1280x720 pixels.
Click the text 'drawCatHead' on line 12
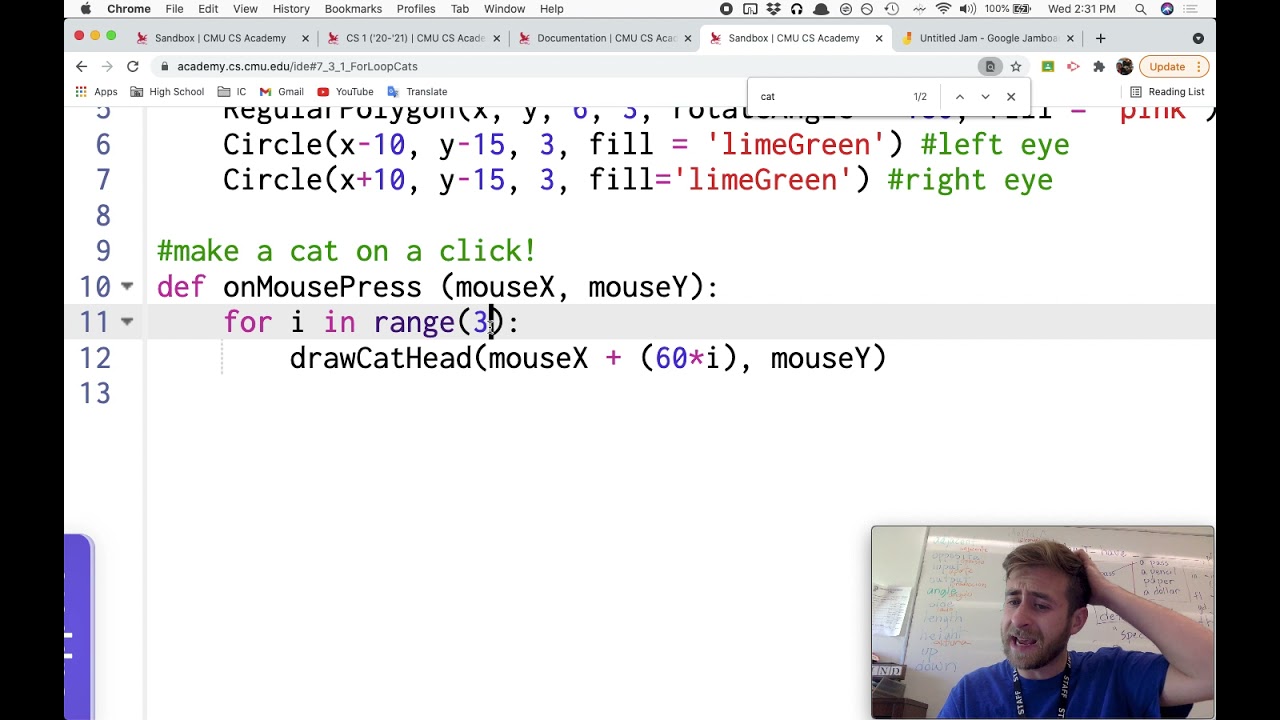click(380, 358)
